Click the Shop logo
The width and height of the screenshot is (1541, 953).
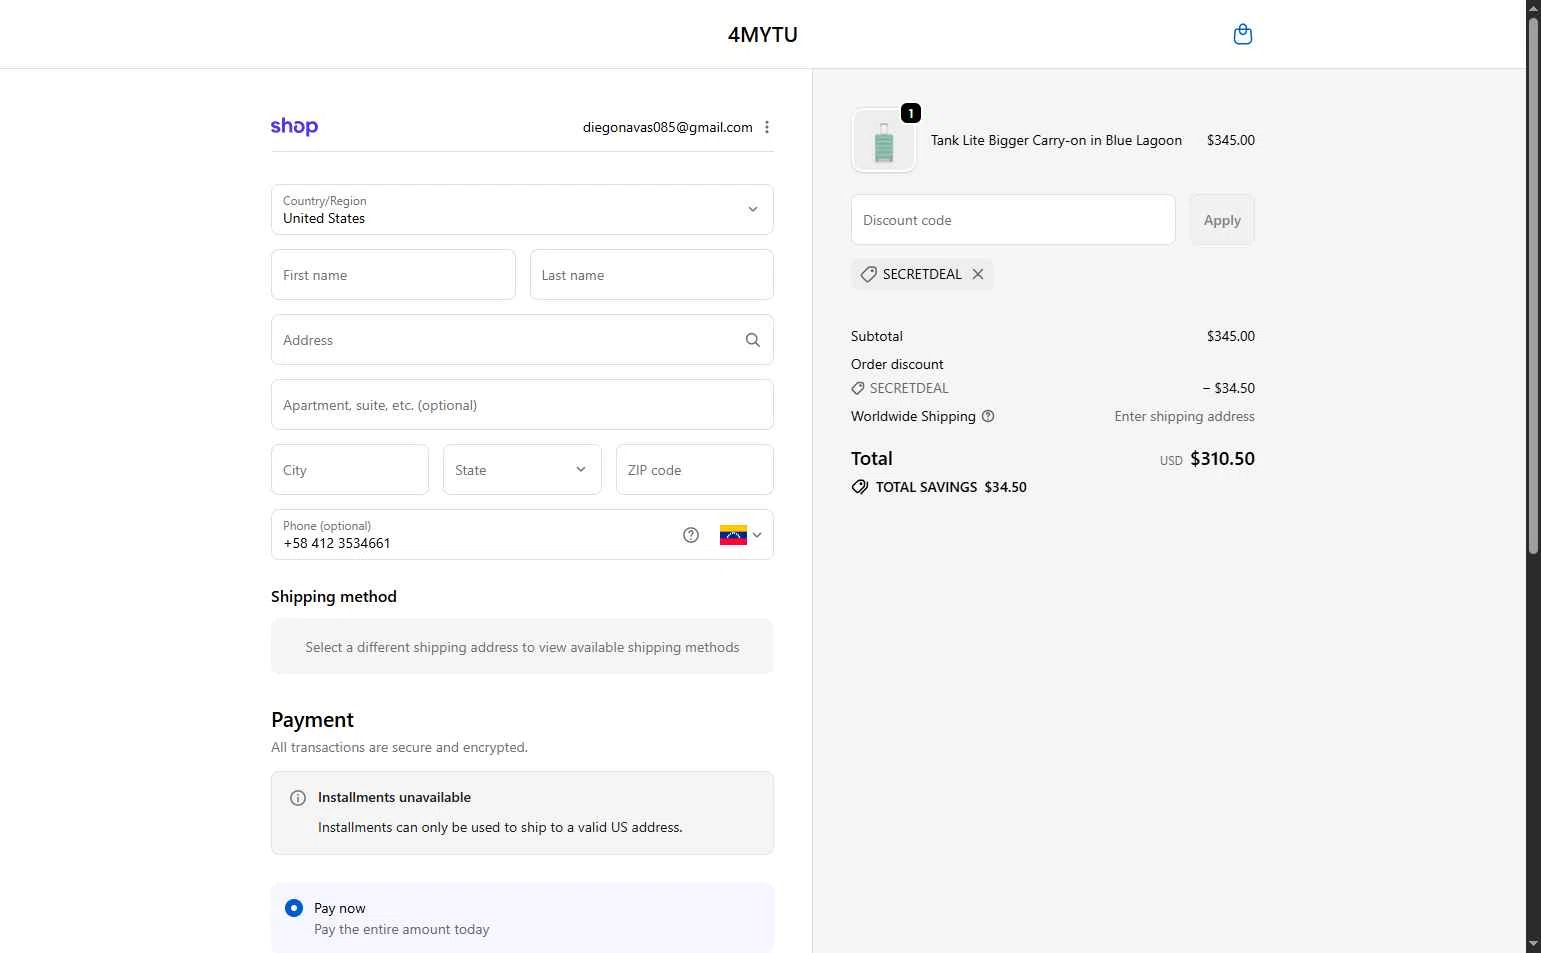(294, 127)
